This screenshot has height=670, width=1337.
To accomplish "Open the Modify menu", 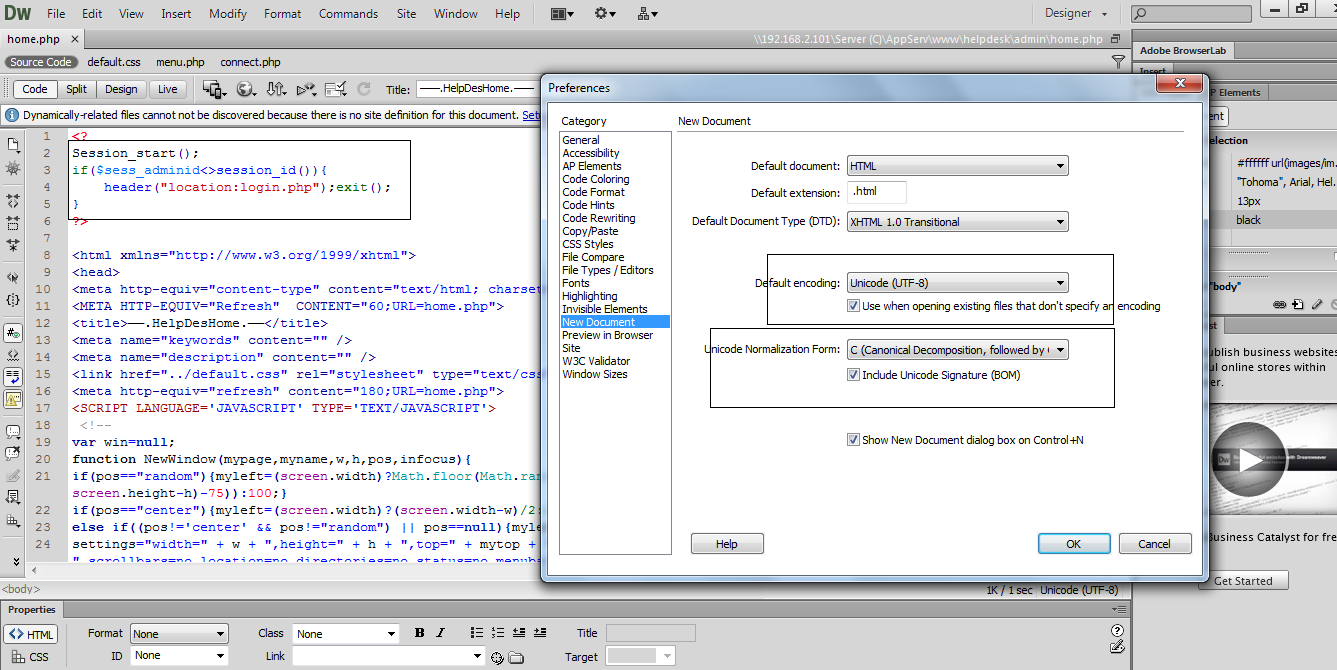I will pos(228,14).
